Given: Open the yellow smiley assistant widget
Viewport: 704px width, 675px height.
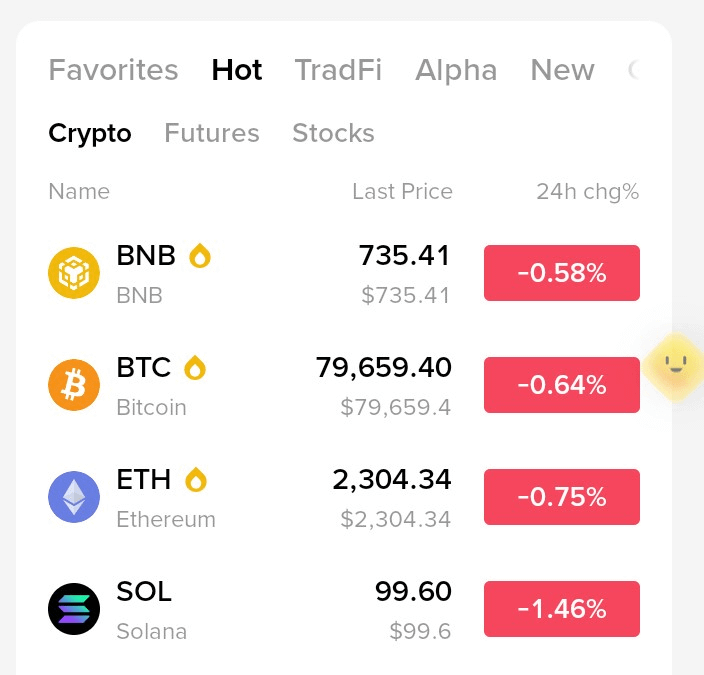Looking at the screenshot, I should (x=674, y=366).
